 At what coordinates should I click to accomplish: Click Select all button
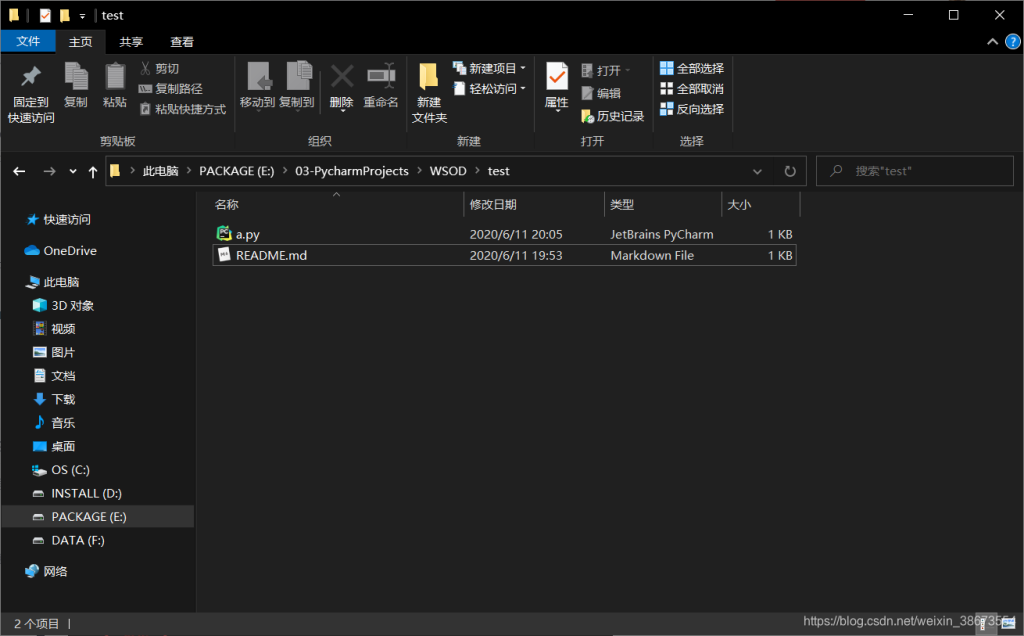tap(691, 68)
